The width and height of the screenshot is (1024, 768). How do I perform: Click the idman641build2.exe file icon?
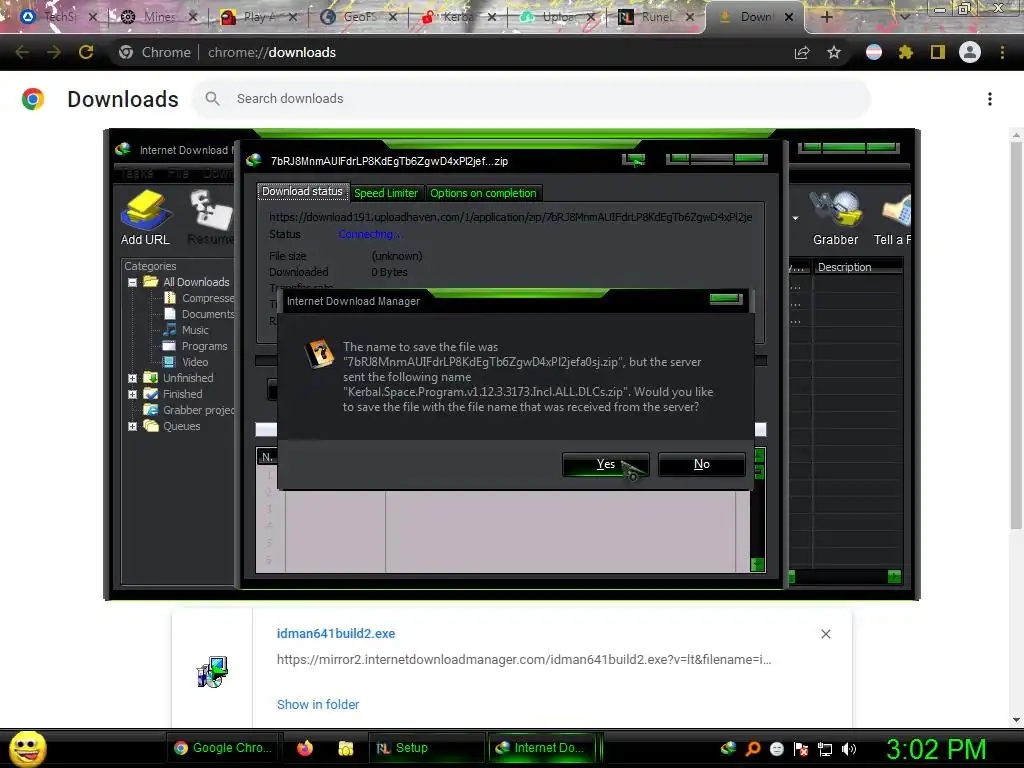pyautogui.click(x=212, y=672)
